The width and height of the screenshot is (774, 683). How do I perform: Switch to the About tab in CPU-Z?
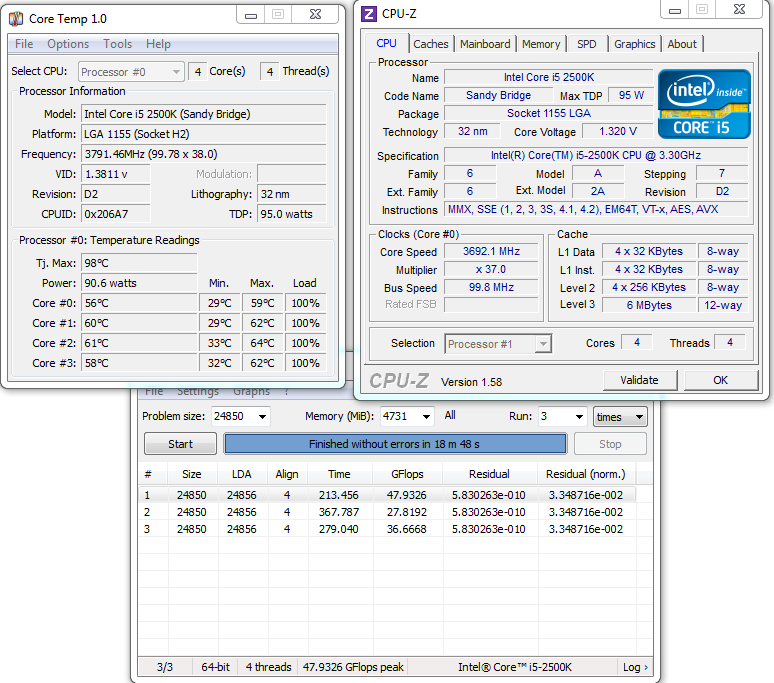(x=682, y=44)
